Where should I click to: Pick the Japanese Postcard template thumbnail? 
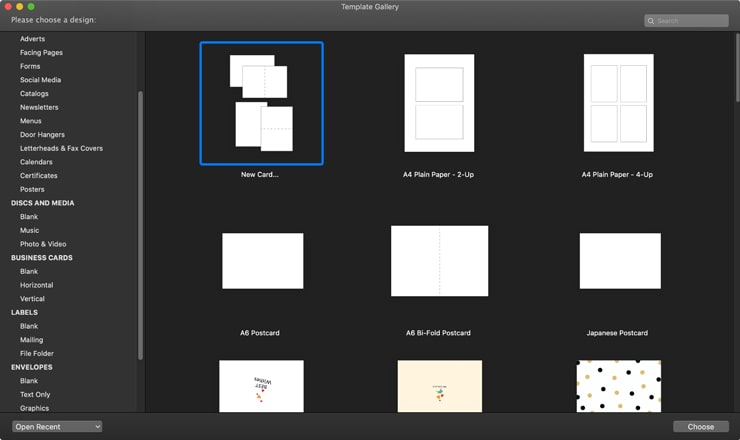pyautogui.click(x=620, y=261)
